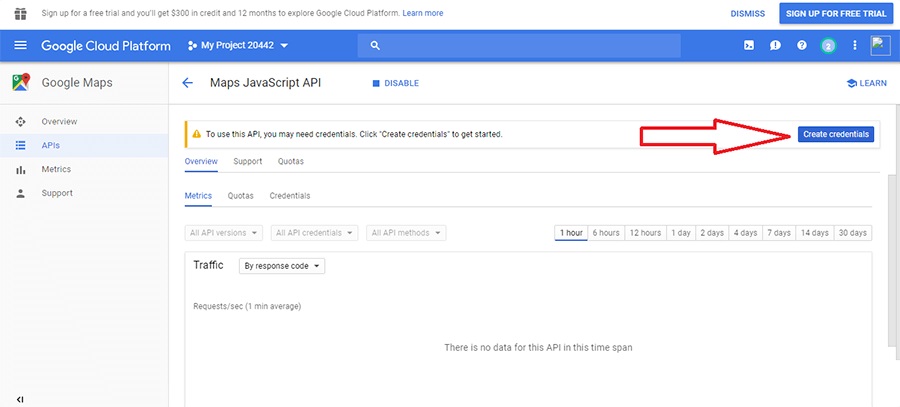
Task: Open the My Project 20442 selector
Action: click(x=238, y=46)
